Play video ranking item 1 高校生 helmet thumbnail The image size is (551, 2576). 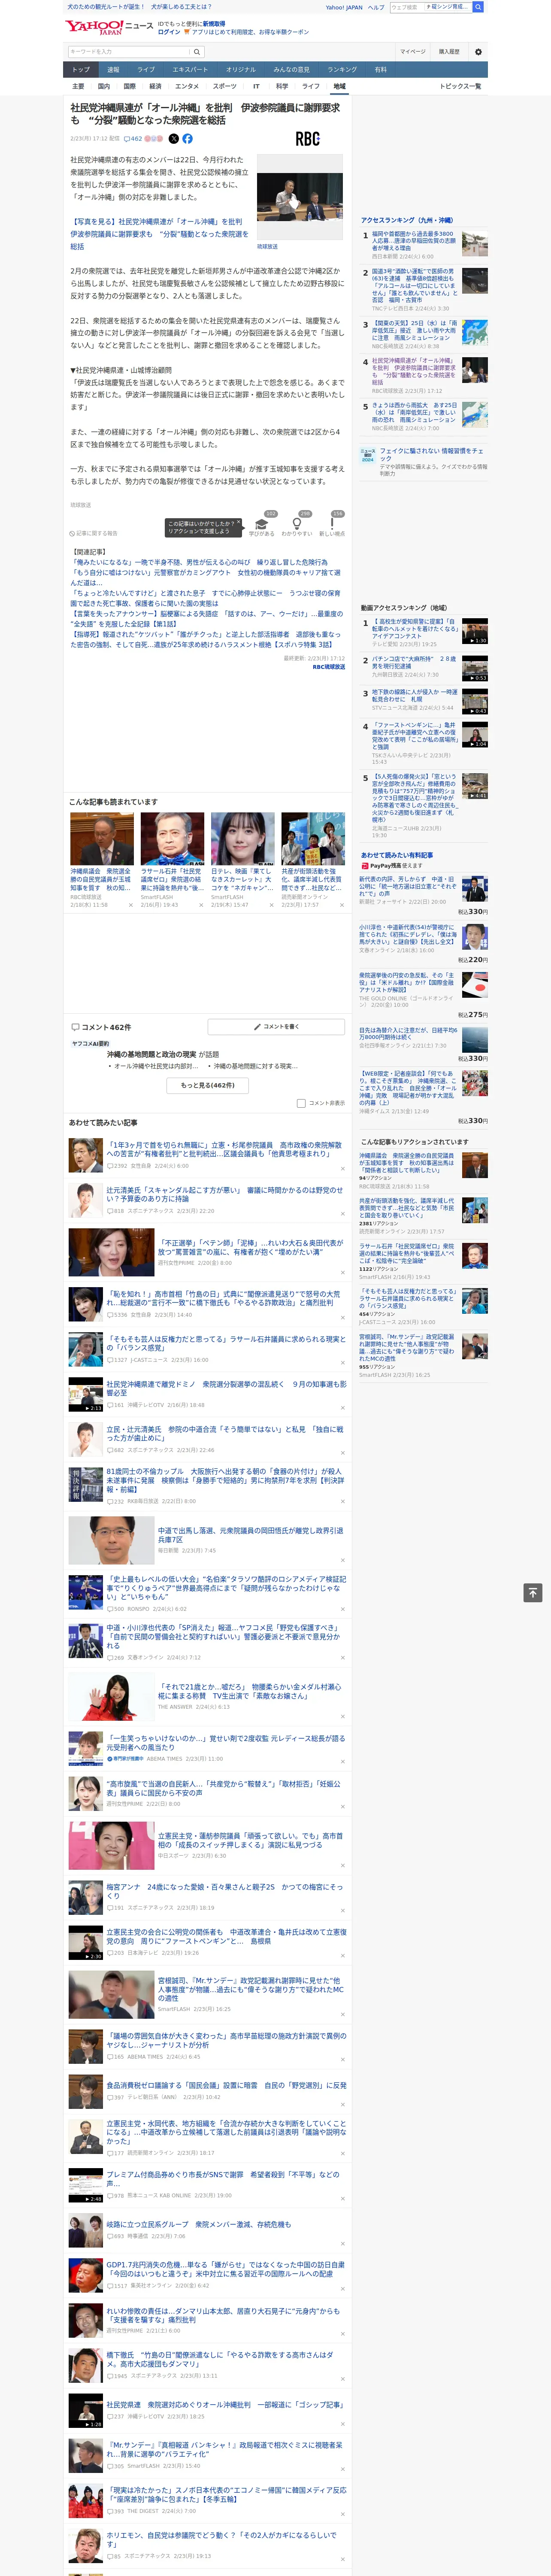coord(474,631)
